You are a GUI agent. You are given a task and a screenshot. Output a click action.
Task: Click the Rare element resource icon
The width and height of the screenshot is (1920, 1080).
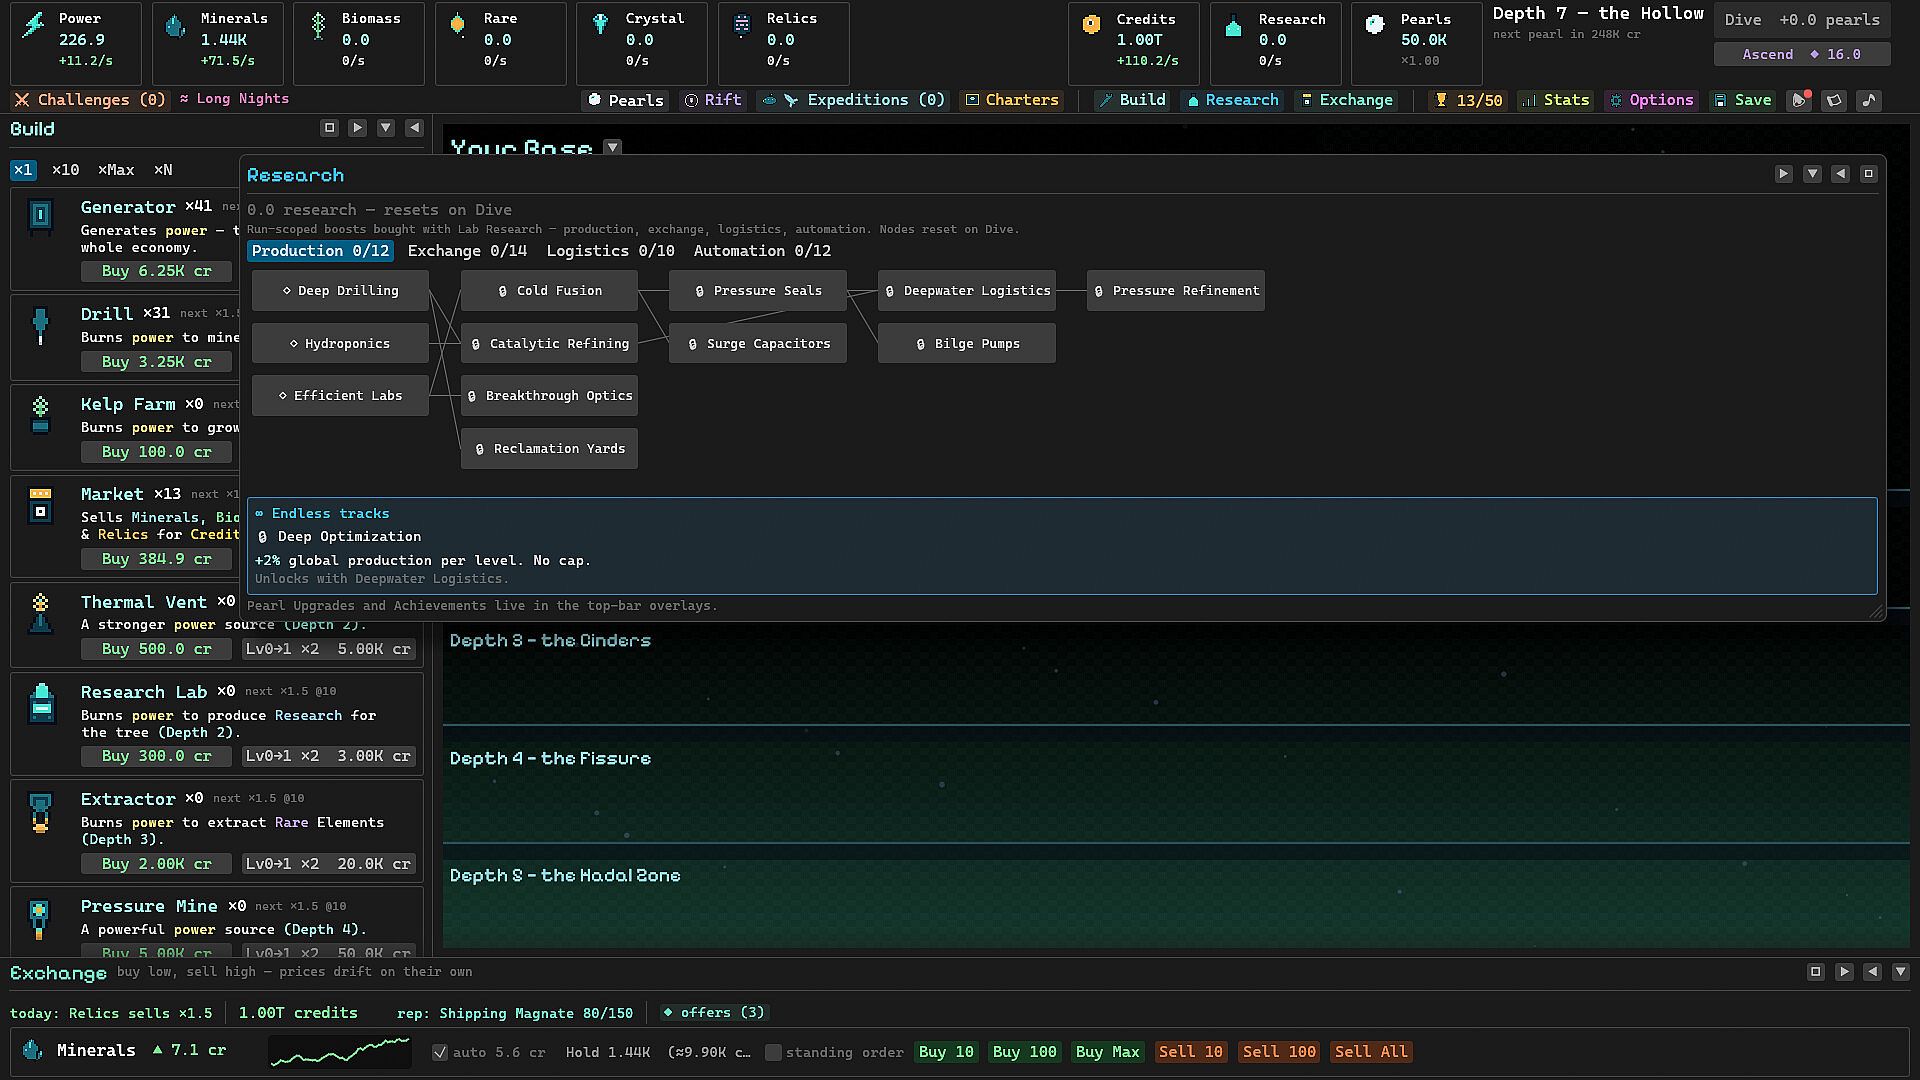[x=458, y=25]
